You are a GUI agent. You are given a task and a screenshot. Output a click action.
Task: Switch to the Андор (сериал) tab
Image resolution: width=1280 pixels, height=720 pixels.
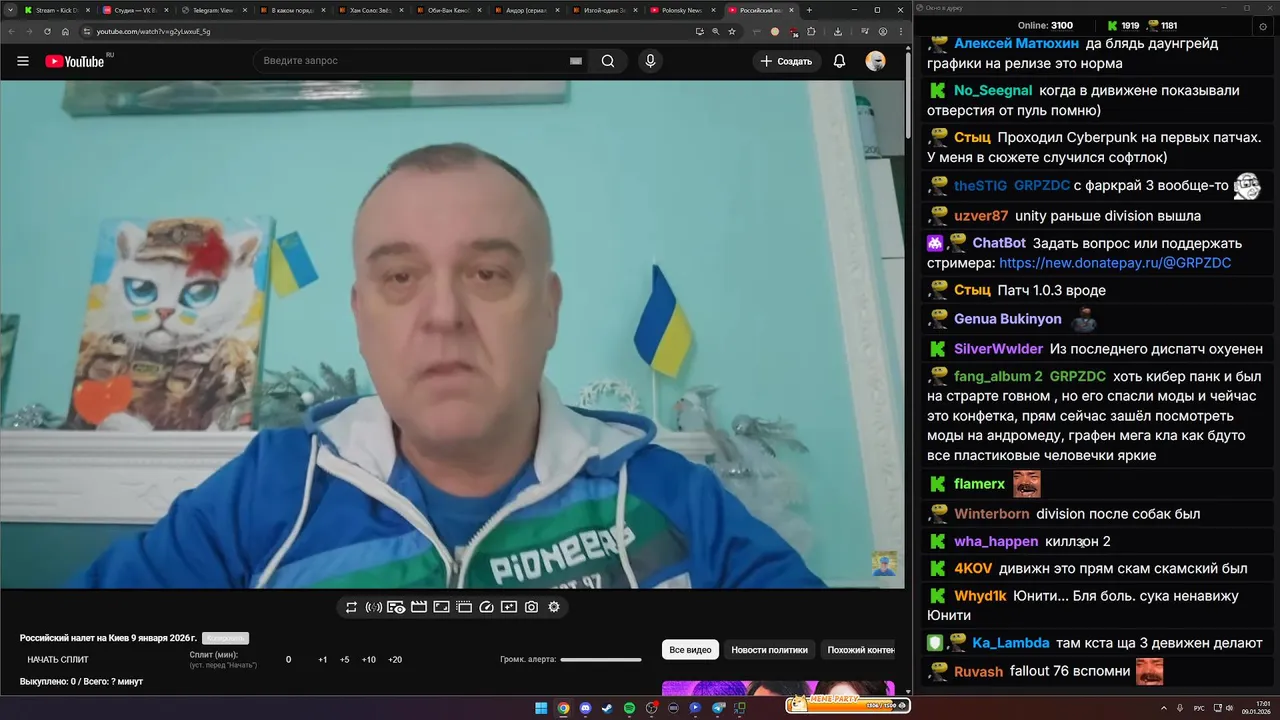pyautogui.click(x=526, y=10)
